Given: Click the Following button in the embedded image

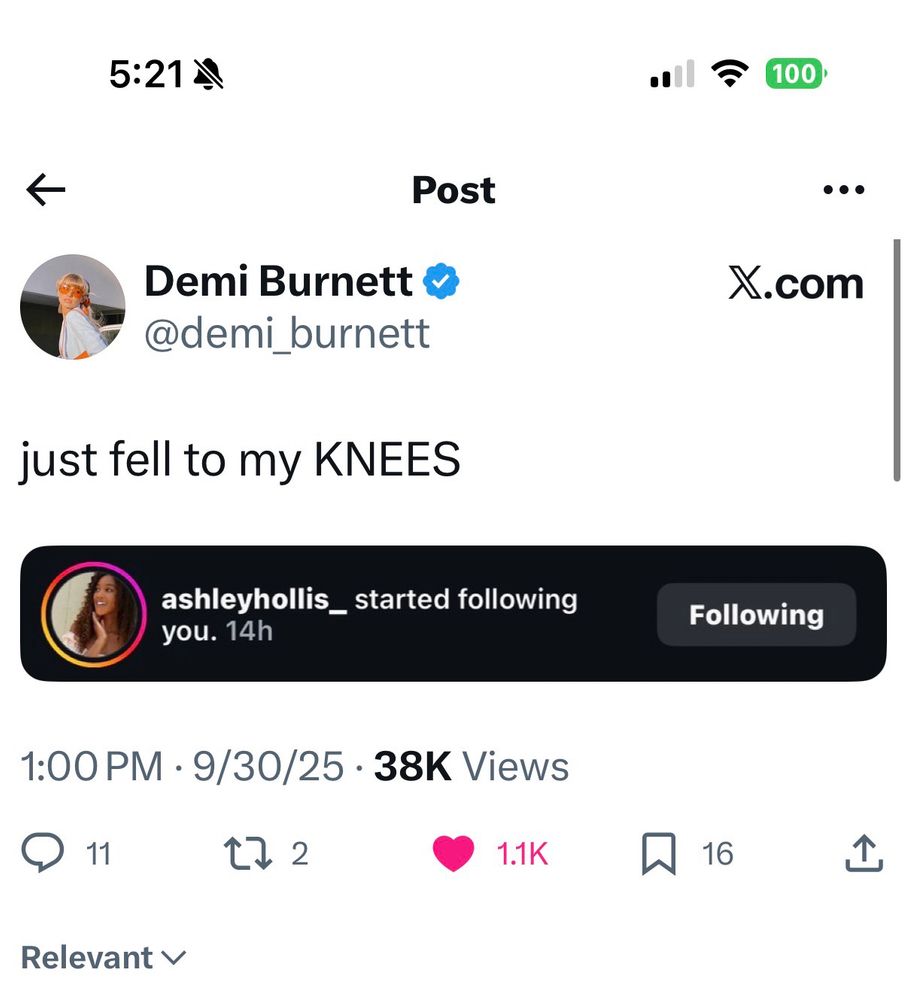Looking at the screenshot, I should tap(756, 614).
